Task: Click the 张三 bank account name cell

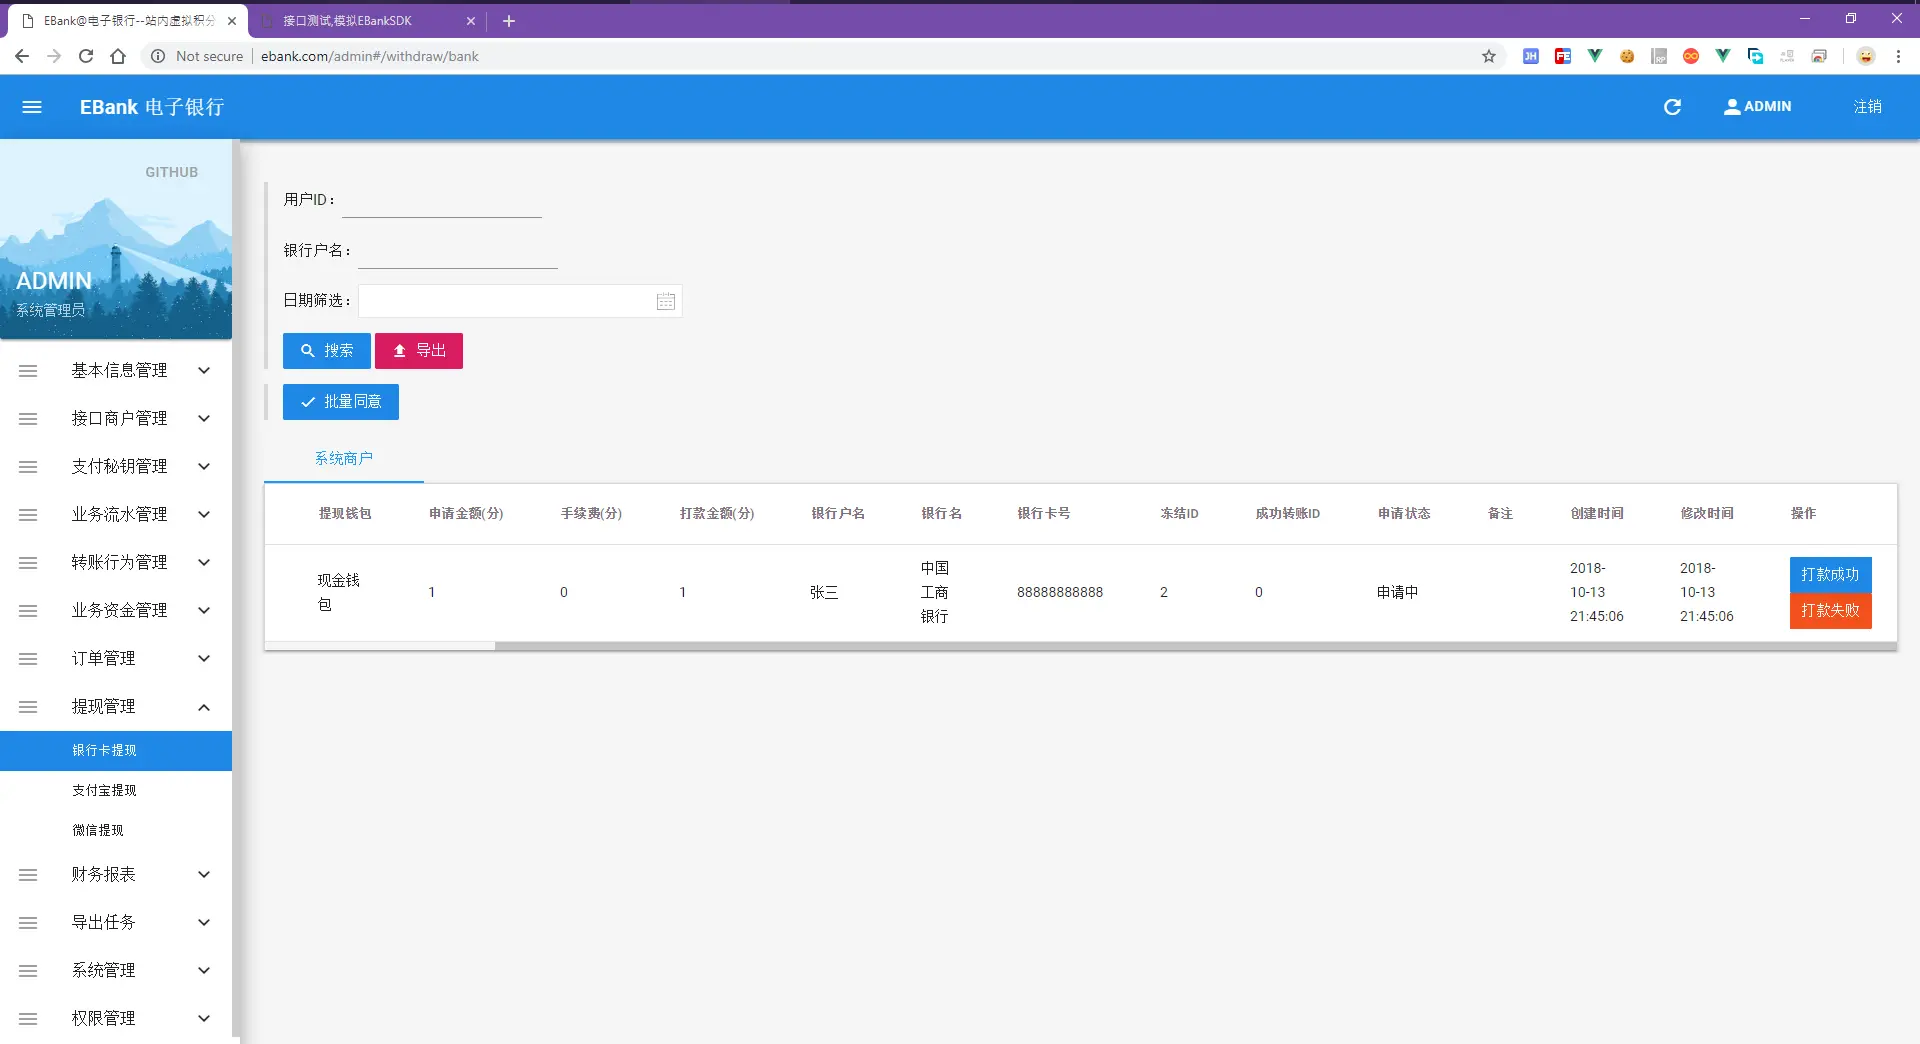Action: (824, 593)
